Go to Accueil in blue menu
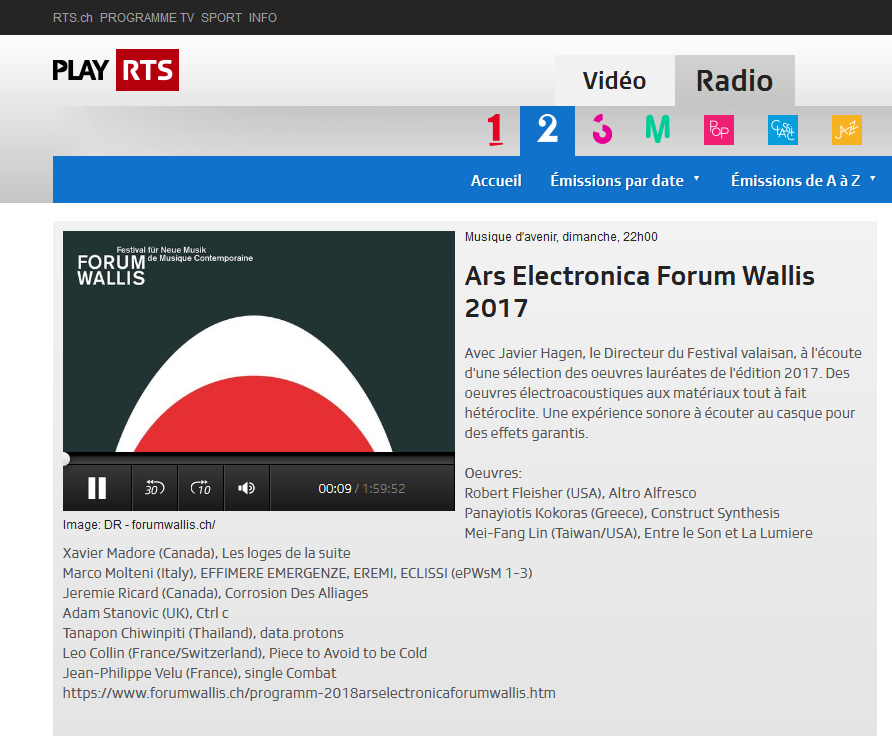The image size is (892, 736). pyautogui.click(x=496, y=180)
